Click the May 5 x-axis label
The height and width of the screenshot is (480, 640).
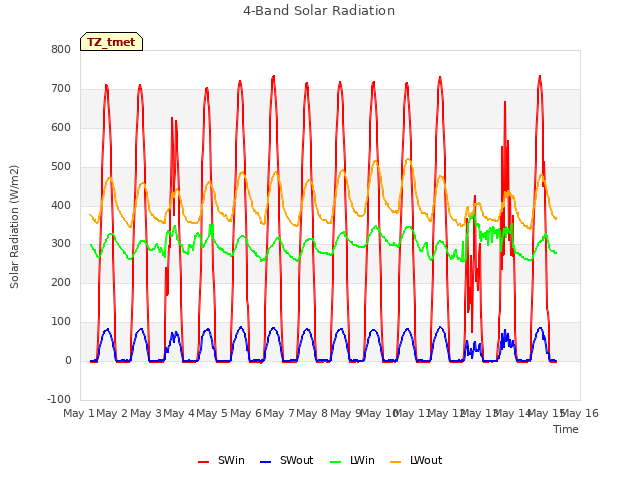[212, 413]
